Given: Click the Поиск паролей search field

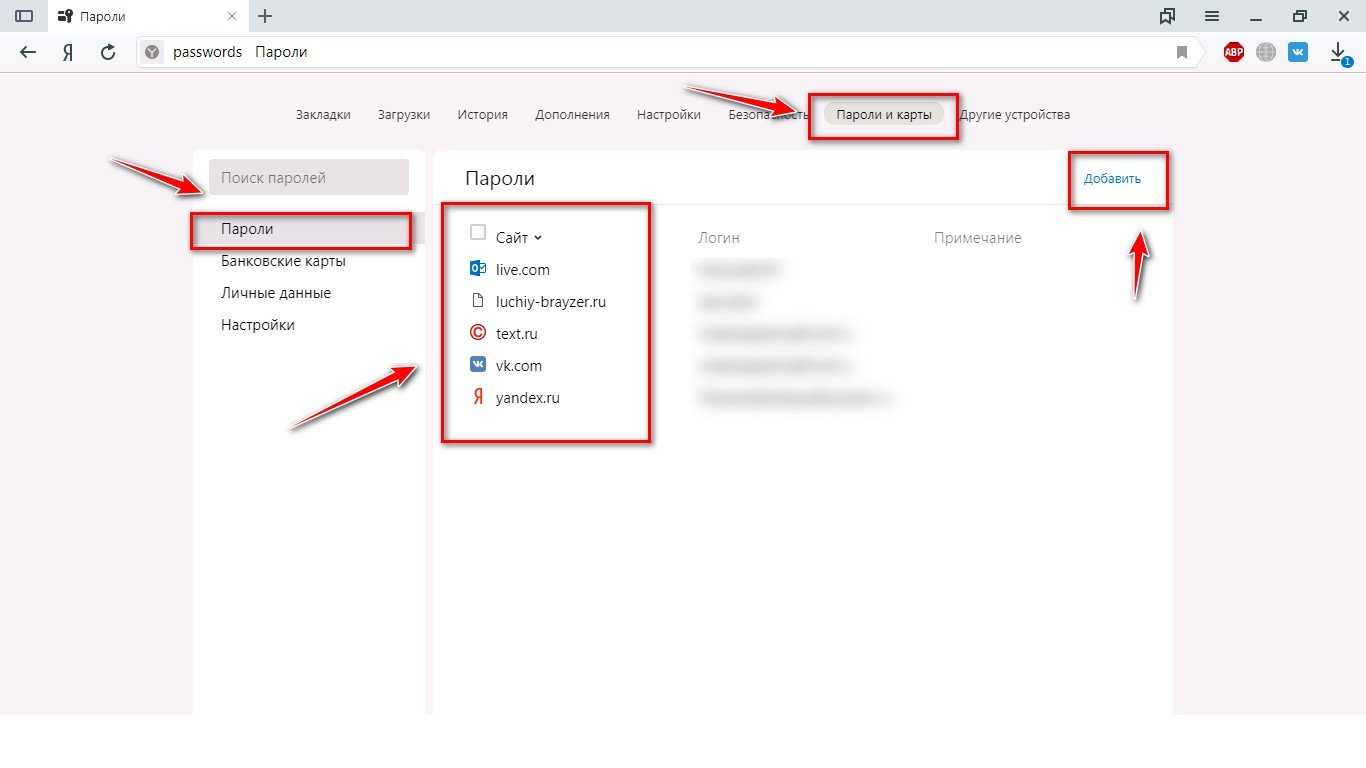Looking at the screenshot, I should pos(309,177).
